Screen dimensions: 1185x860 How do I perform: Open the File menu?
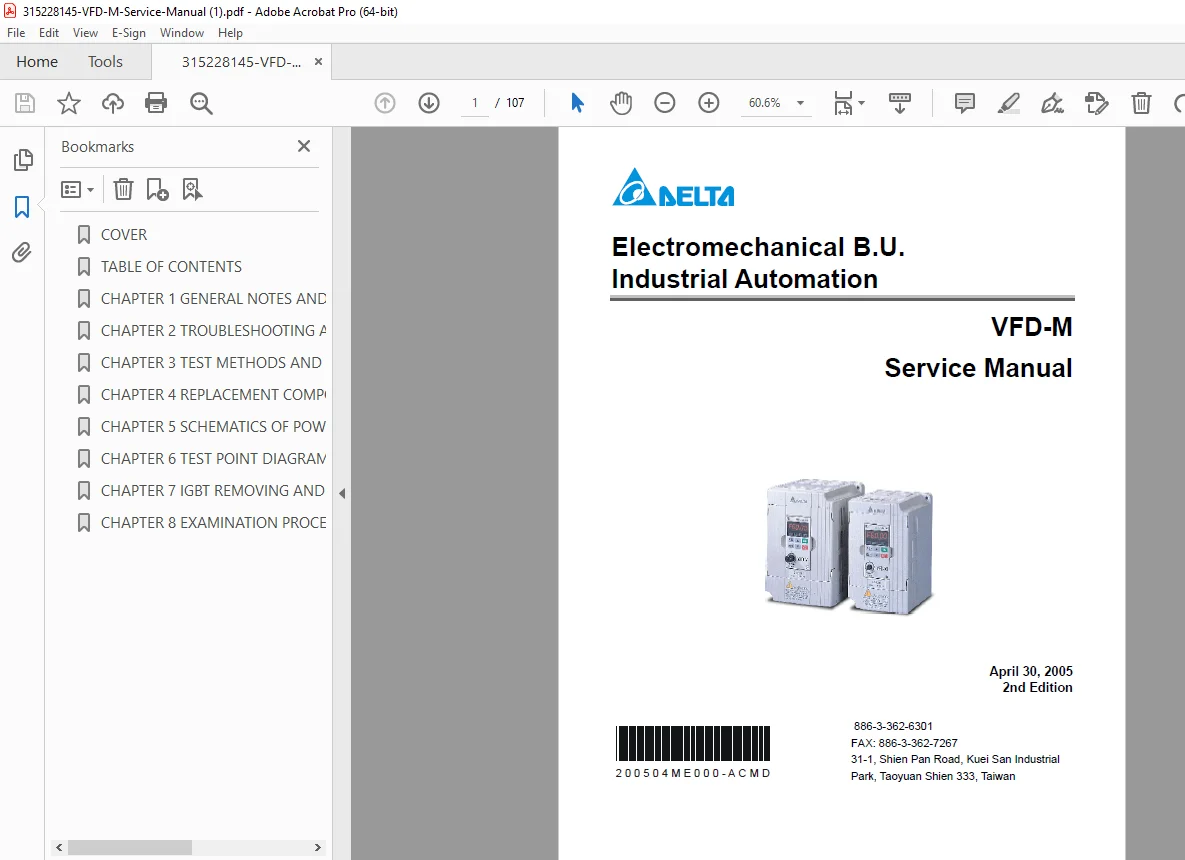pos(16,32)
